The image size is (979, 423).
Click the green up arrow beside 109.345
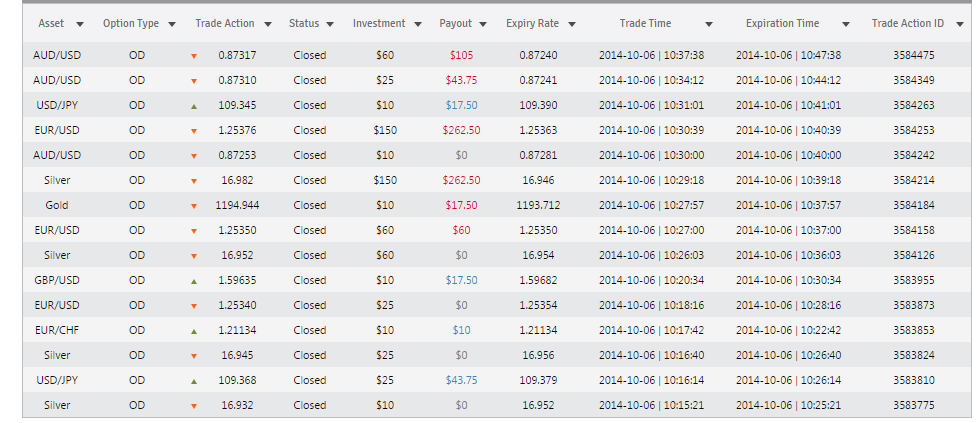(x=194, y=106)
